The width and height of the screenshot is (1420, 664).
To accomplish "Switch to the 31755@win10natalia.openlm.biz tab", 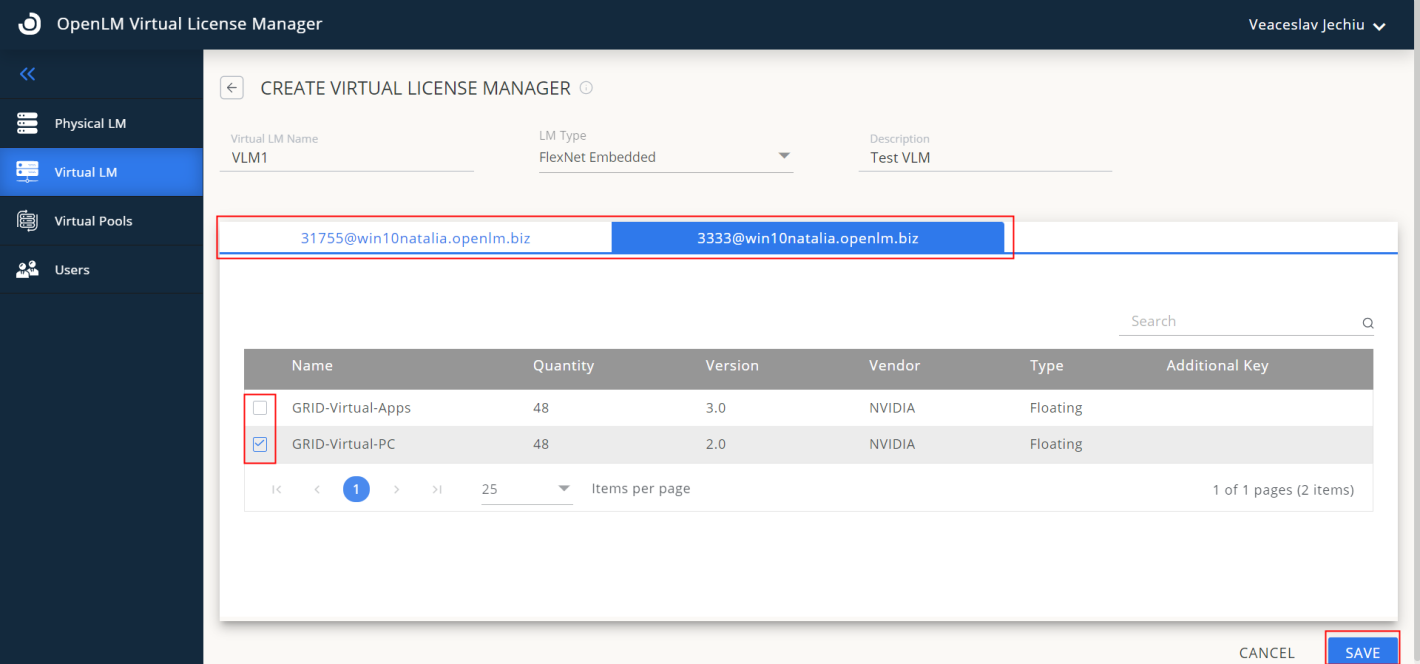I will (x=415, y=238).
